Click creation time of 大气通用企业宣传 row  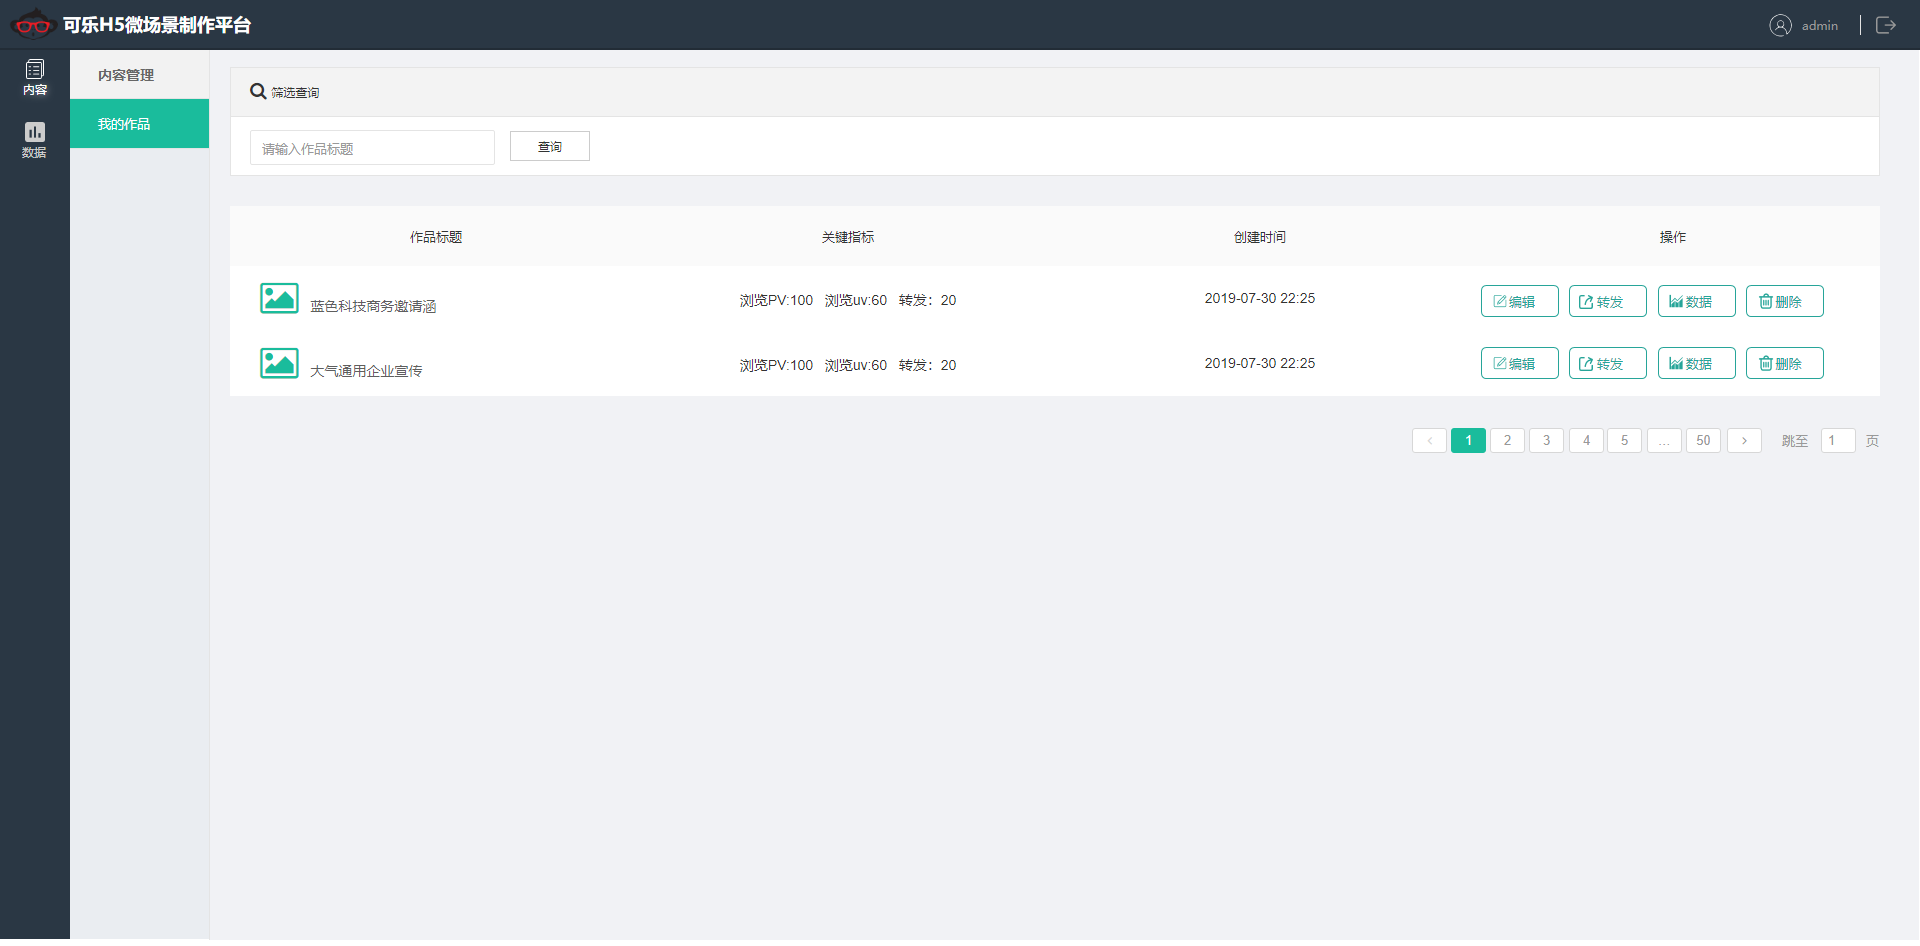(x=1260, y=363)
